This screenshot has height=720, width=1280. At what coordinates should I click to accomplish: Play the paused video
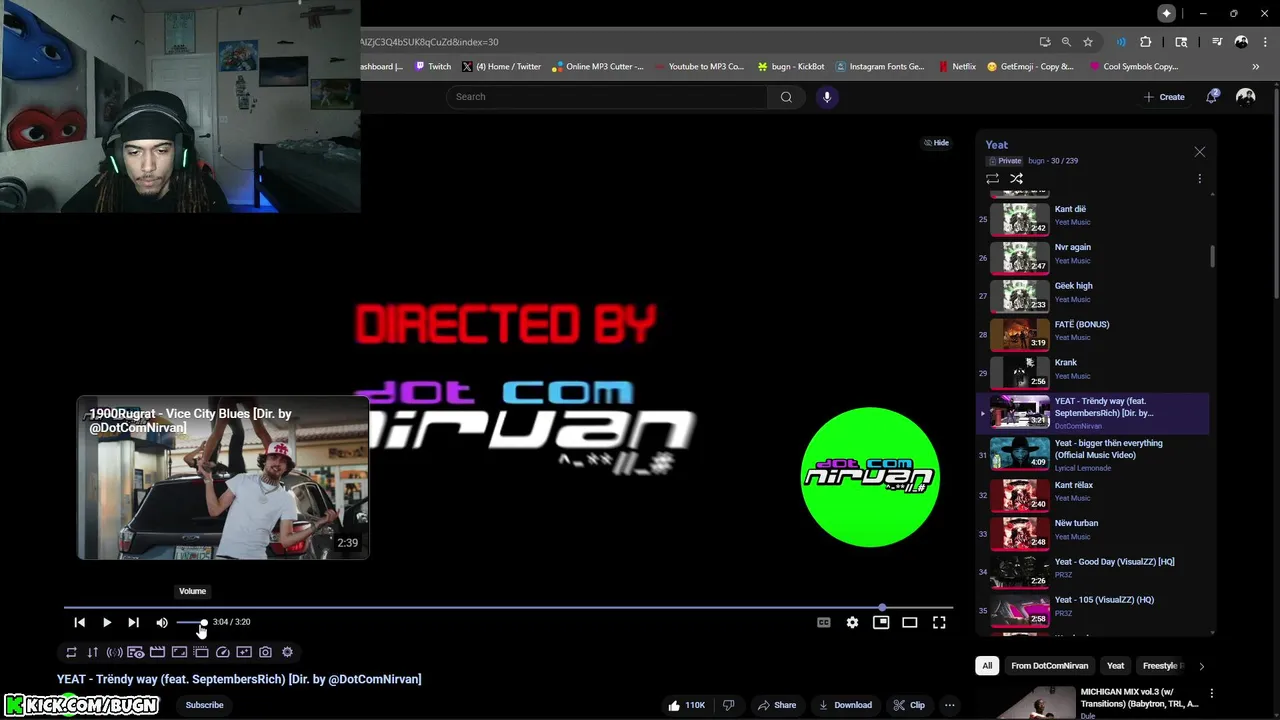coord(107,622)
